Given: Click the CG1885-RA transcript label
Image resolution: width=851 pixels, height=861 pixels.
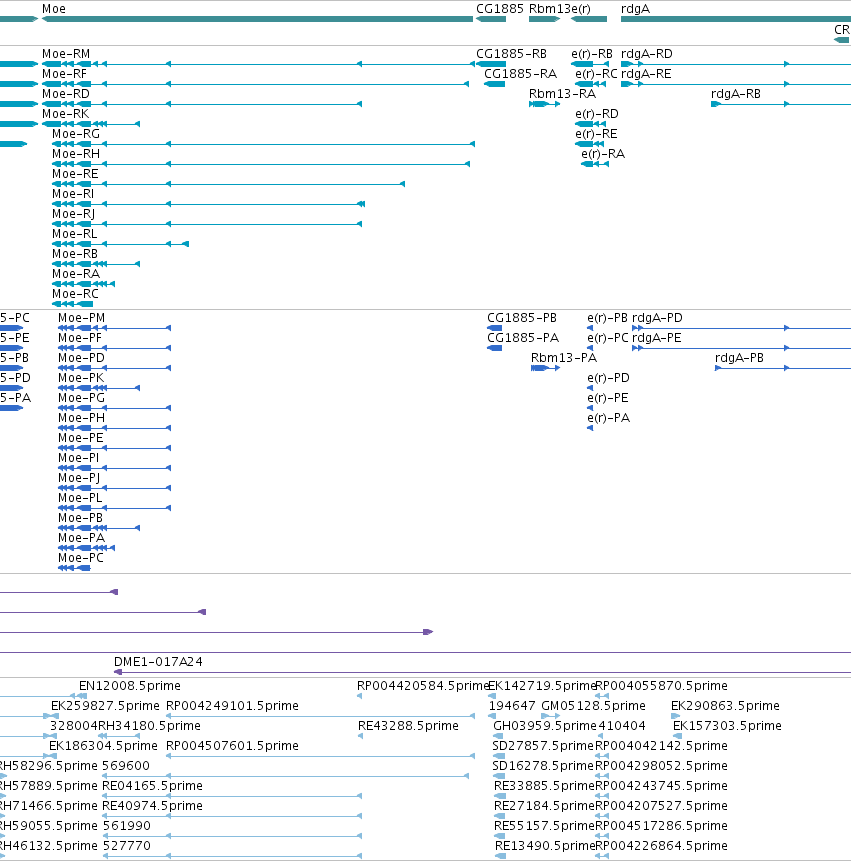Looking at the screenshot, I should [520, 74].
